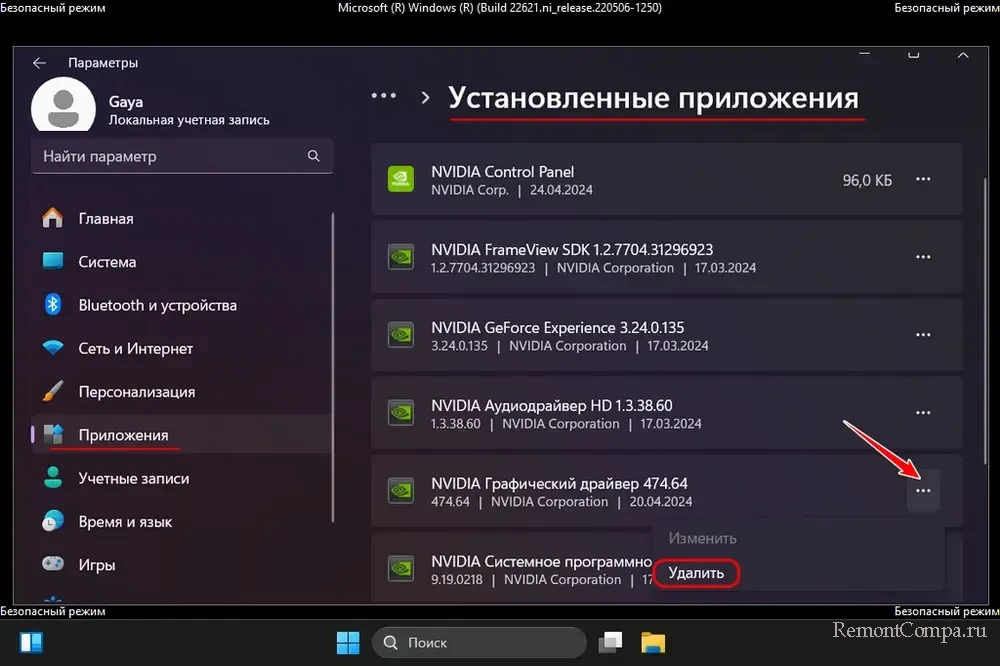1000x666 pixels.
Task: Click the Wi-Fi icon for Сеть и Интернет
Action: 53,348
